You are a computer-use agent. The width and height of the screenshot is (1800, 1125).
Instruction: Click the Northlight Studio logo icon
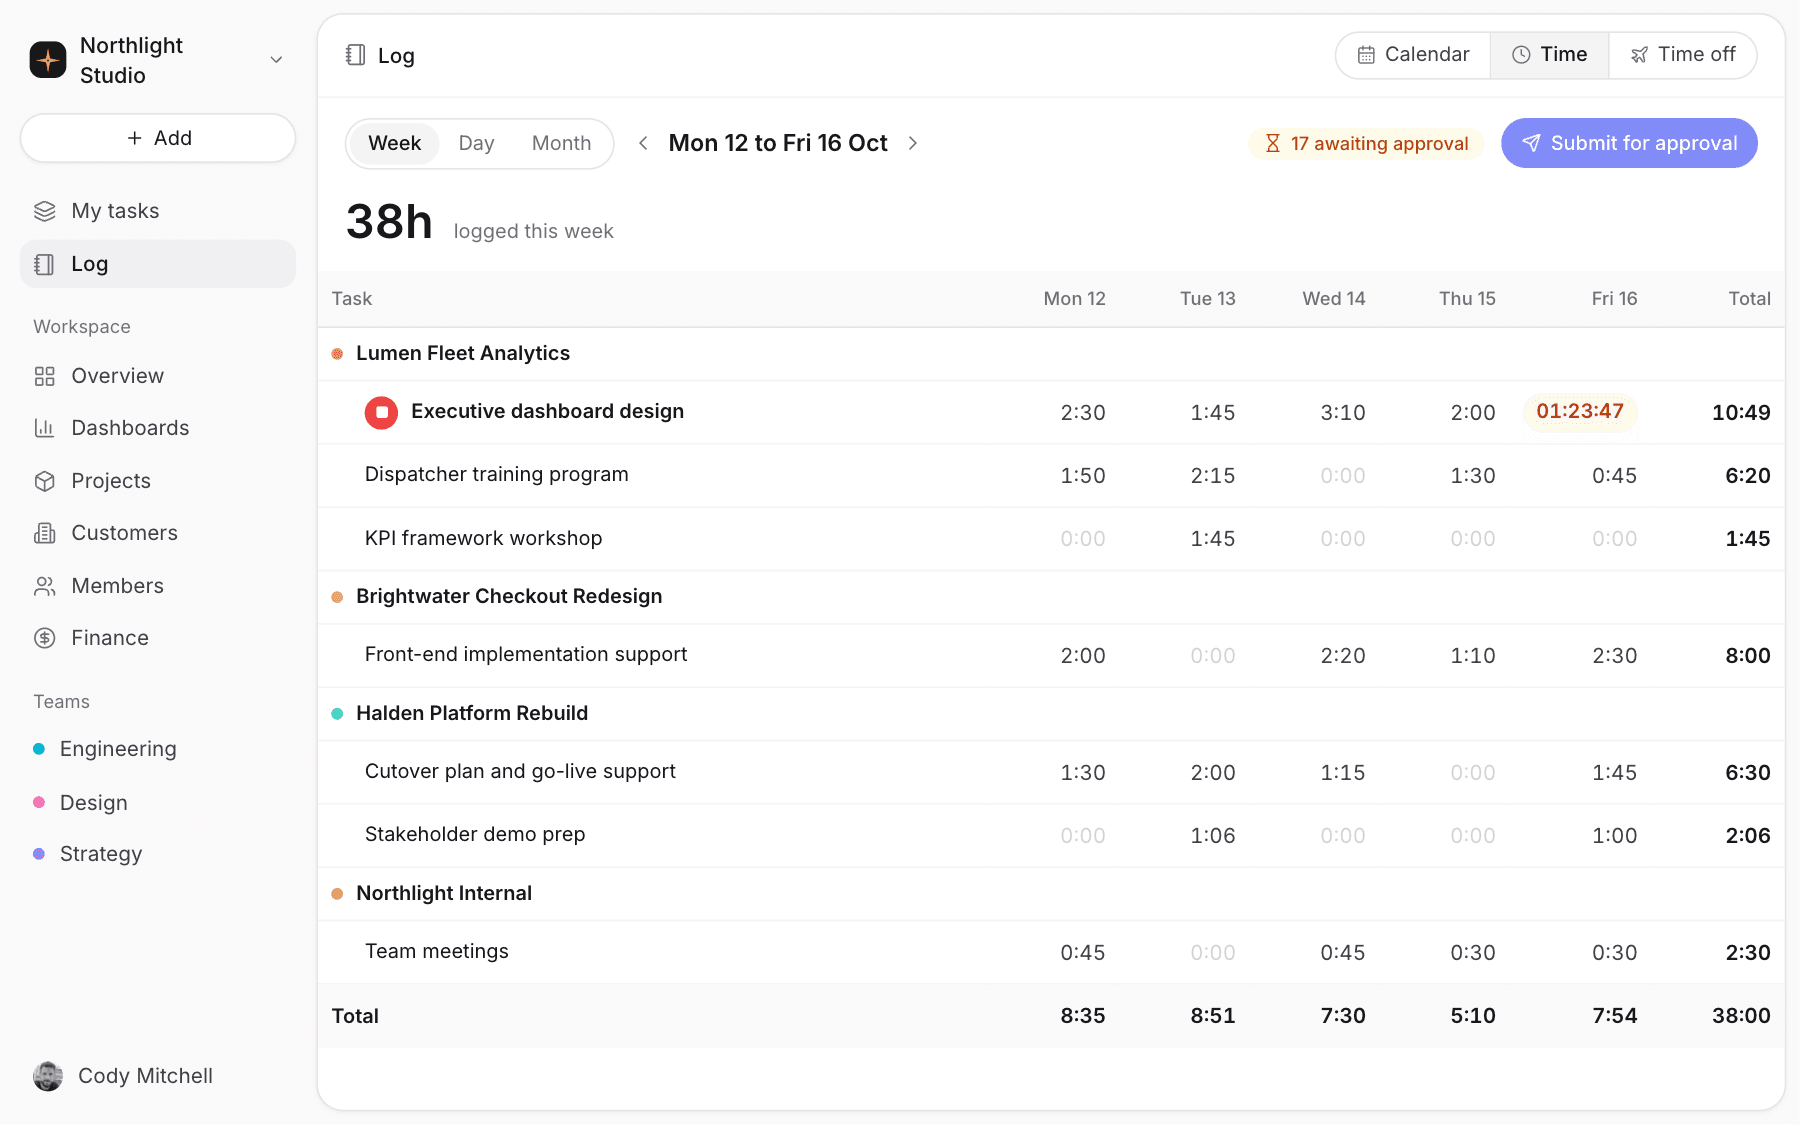tap(48, 60)
